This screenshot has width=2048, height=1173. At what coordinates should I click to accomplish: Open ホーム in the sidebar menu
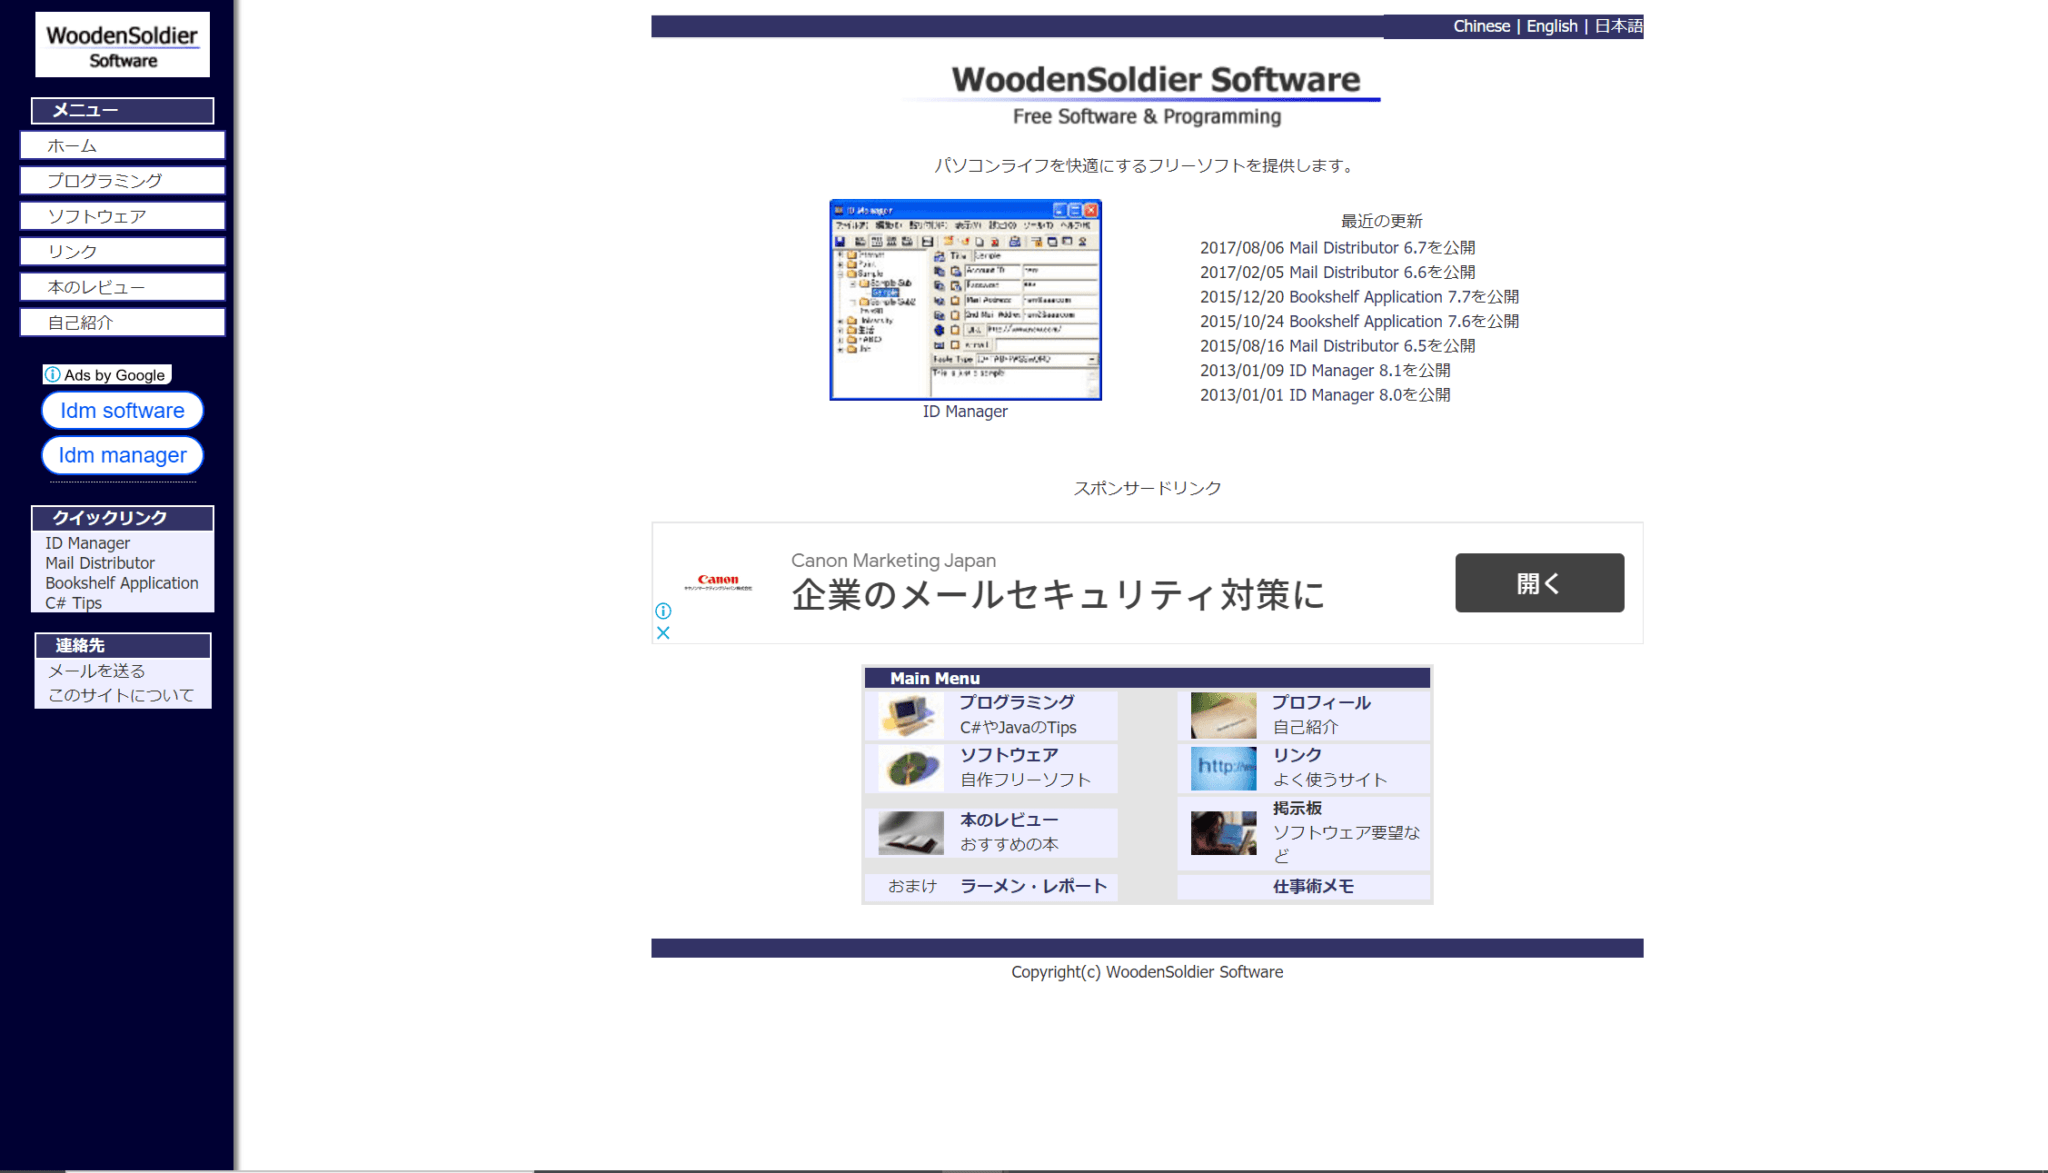pyautogui.click(x=122, y=146)
